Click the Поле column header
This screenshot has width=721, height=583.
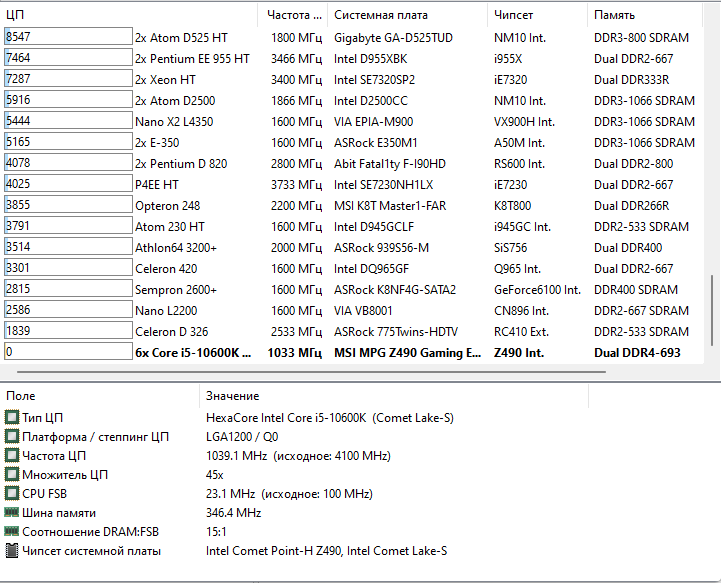pos(99,396)
